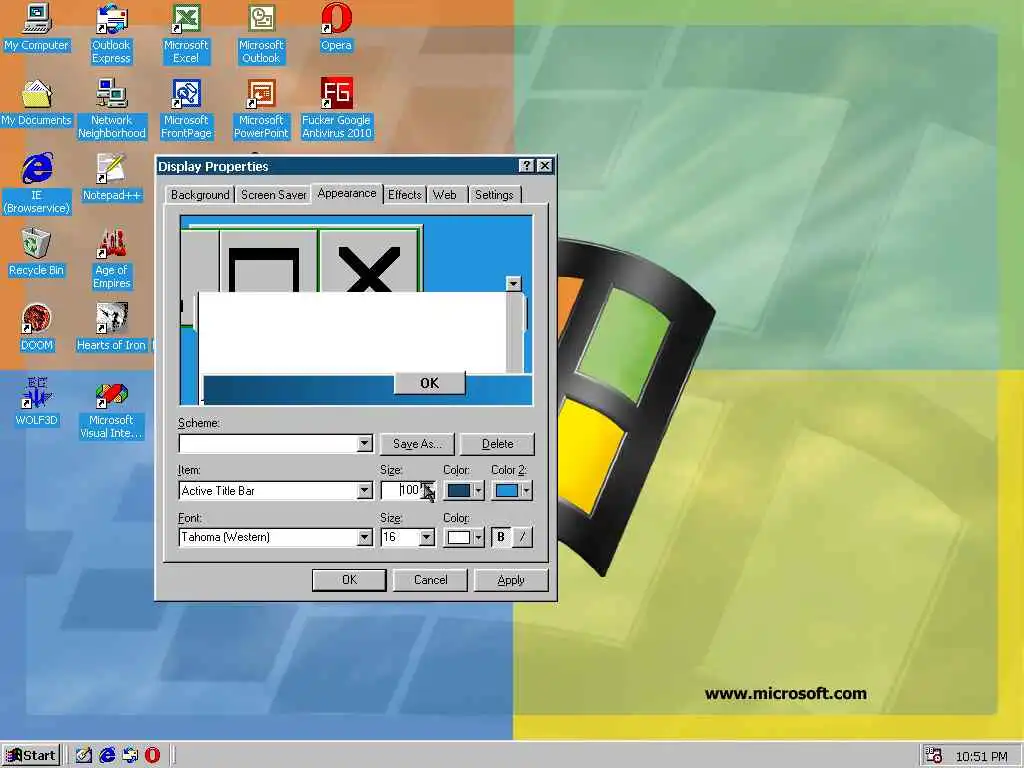Screen dimensions: 1024x768
Task: Select the Microsoft Excel shortcut
Action: coord(186,33)
